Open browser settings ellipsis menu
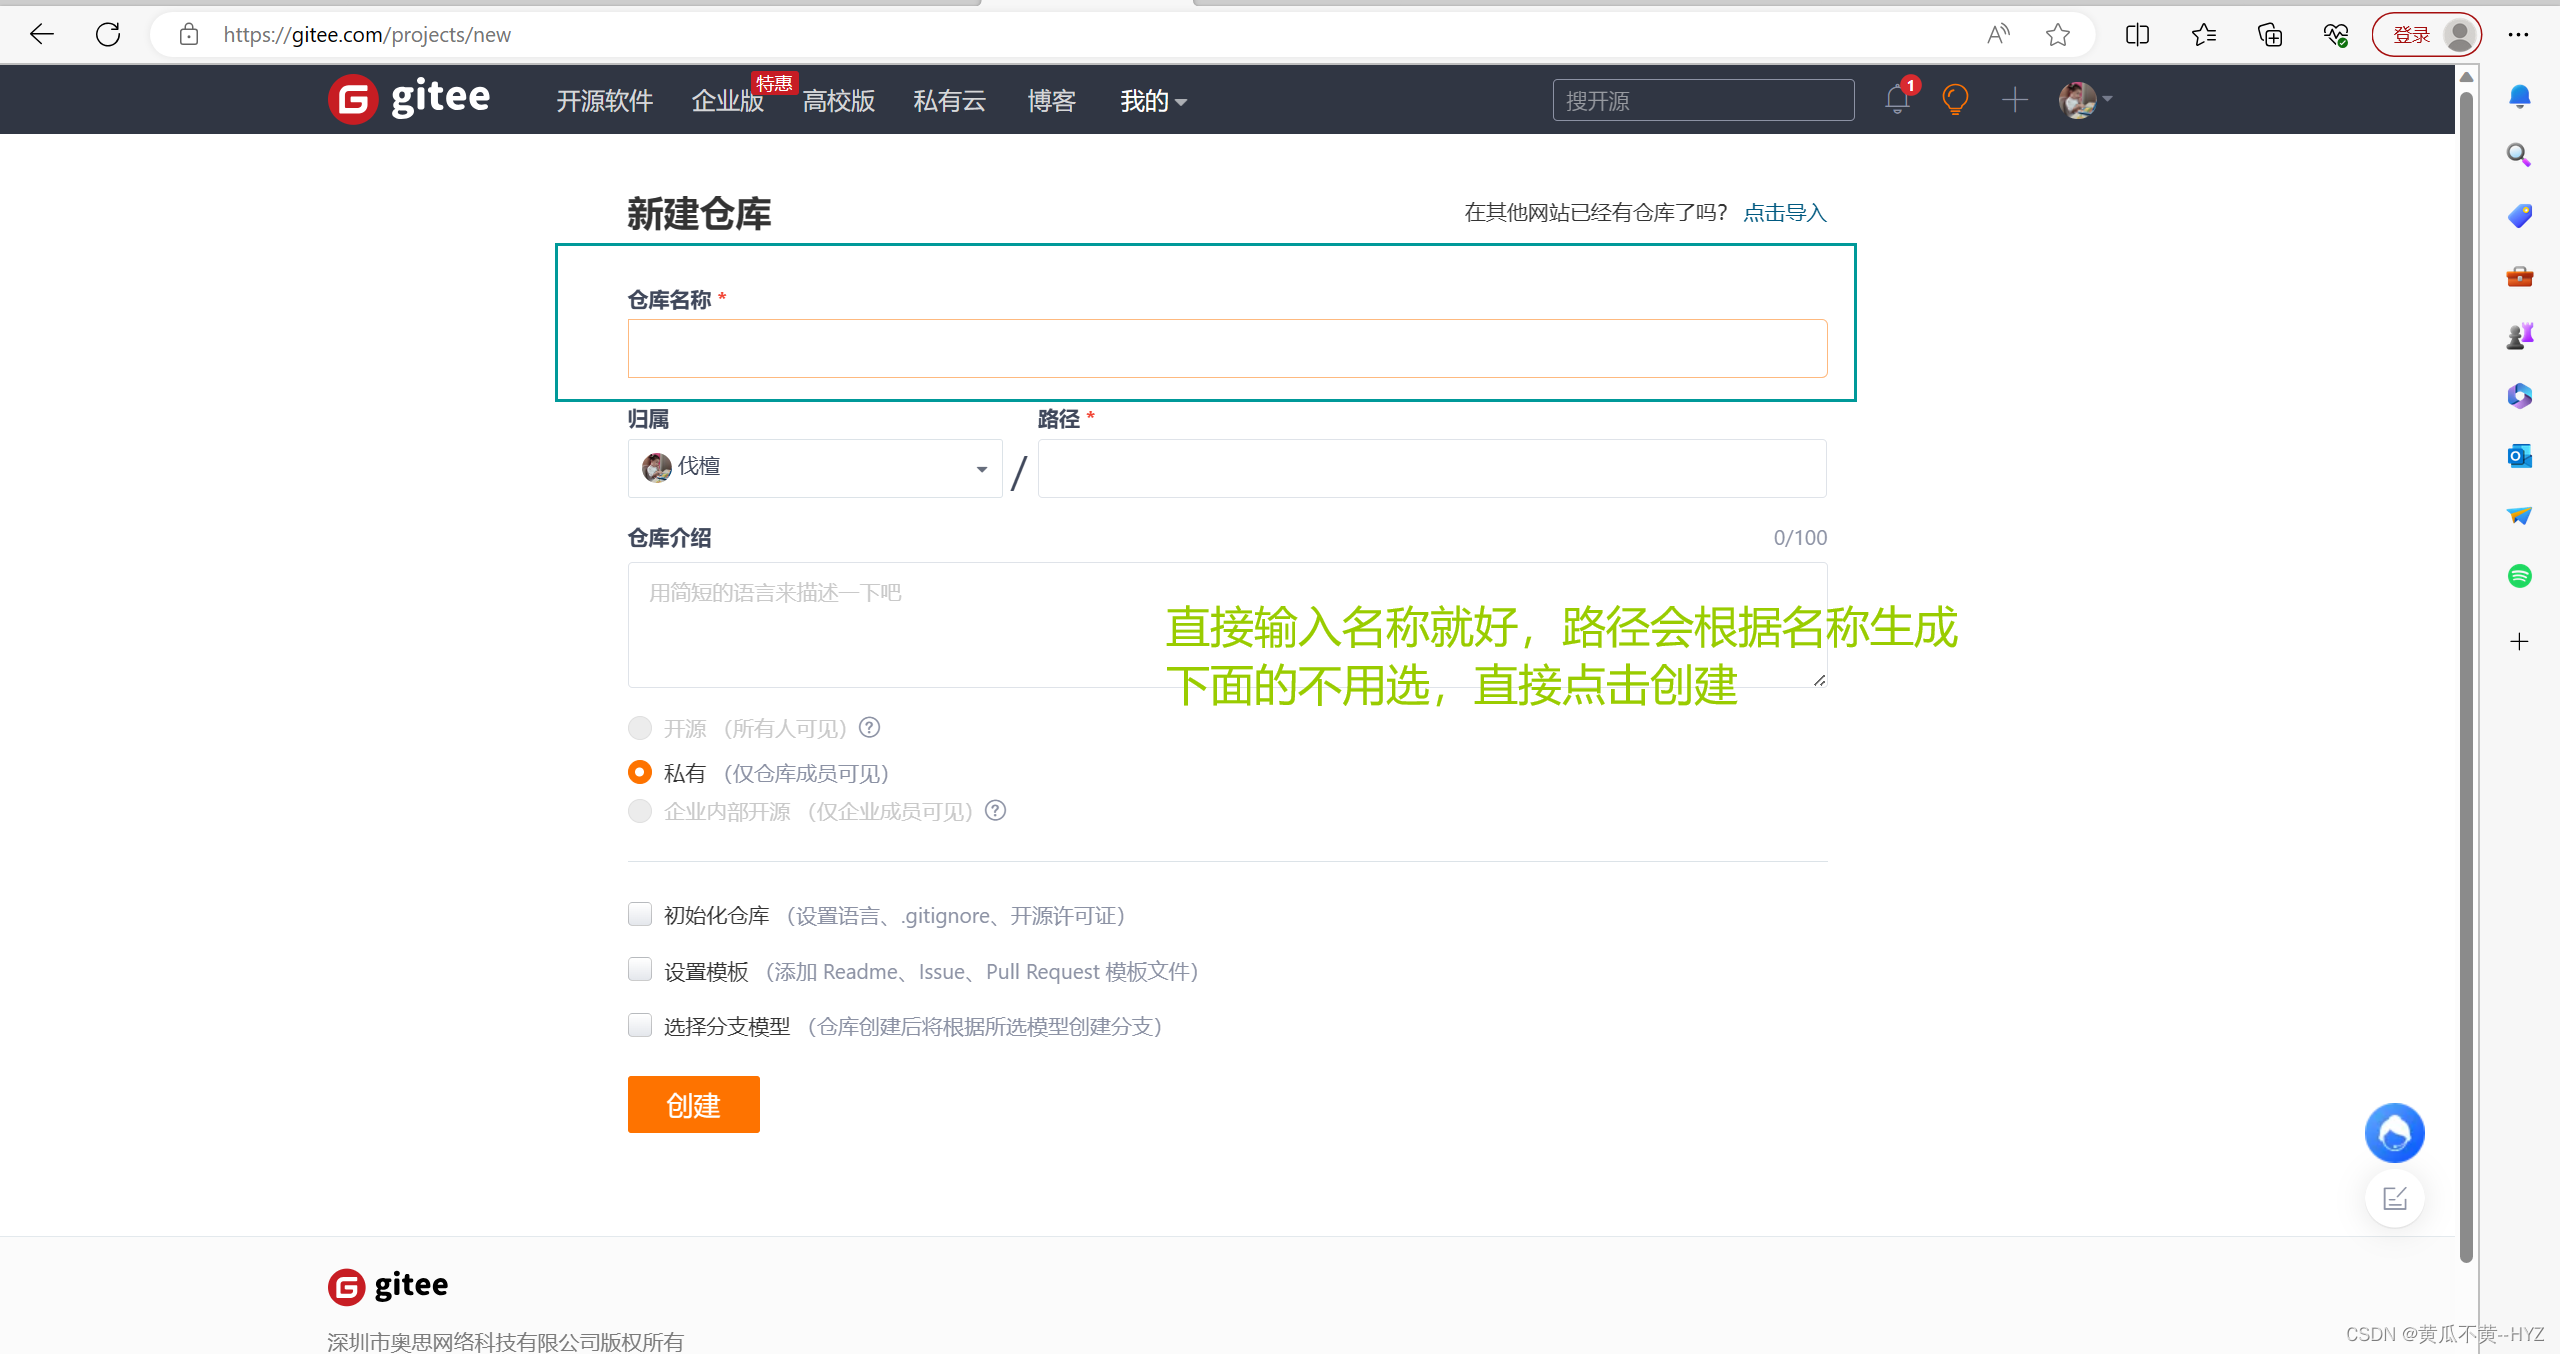The width and height of the screenshot is (2560, 1354). (x=2518, y=35)
